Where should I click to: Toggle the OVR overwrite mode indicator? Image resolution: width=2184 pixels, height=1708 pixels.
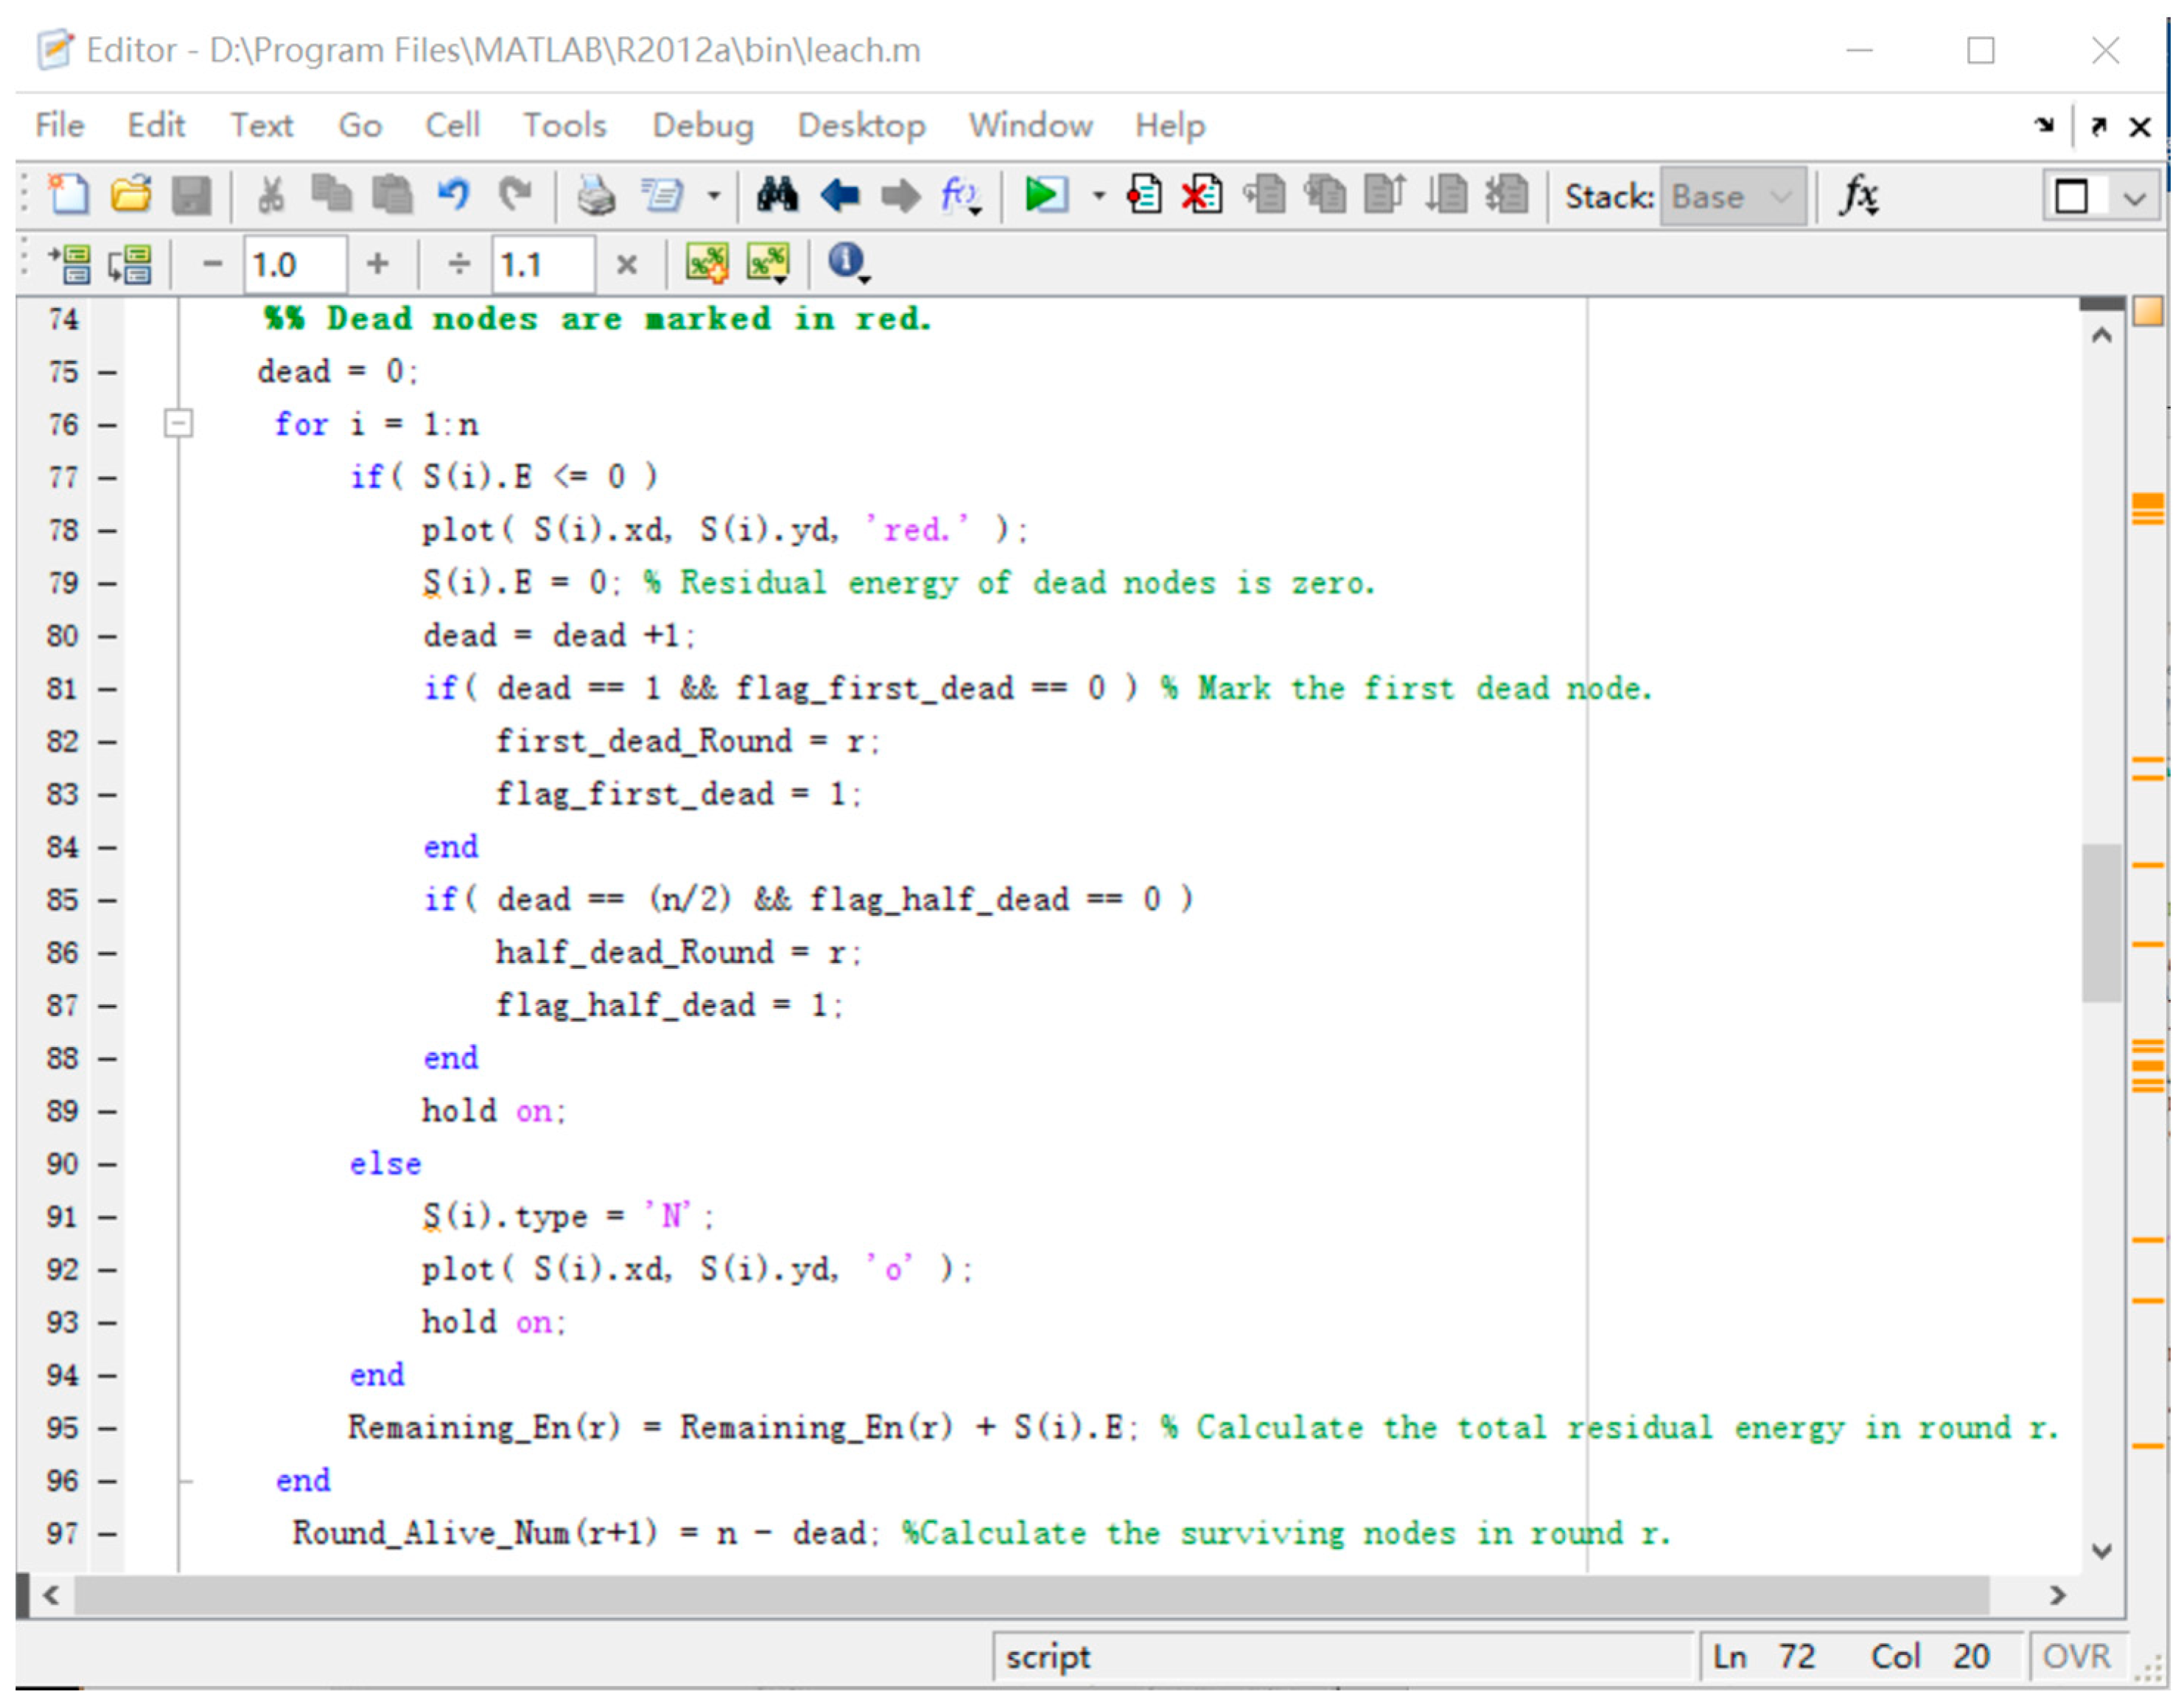[2076, 1657]
